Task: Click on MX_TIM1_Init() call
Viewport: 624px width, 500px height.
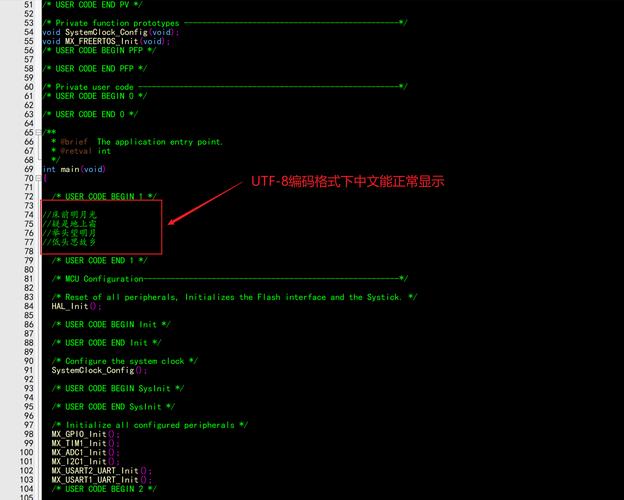Action: tap(85, 443)
